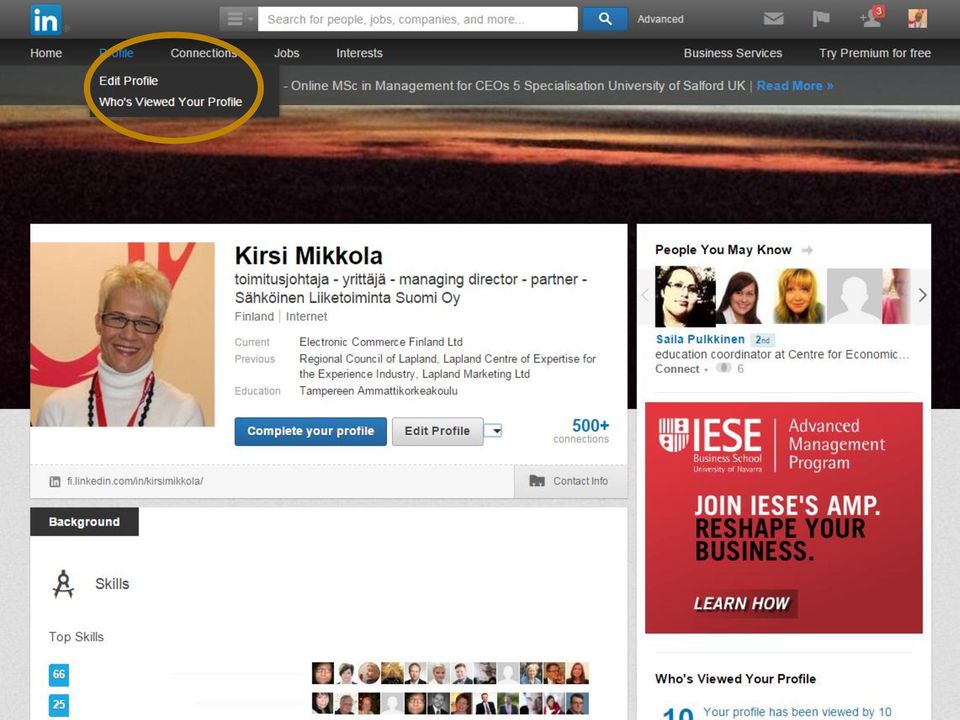Viewport: 960px width, 720px height.
Task: Click the 66 endorsements badge
Action: click(x=59, y=674)
